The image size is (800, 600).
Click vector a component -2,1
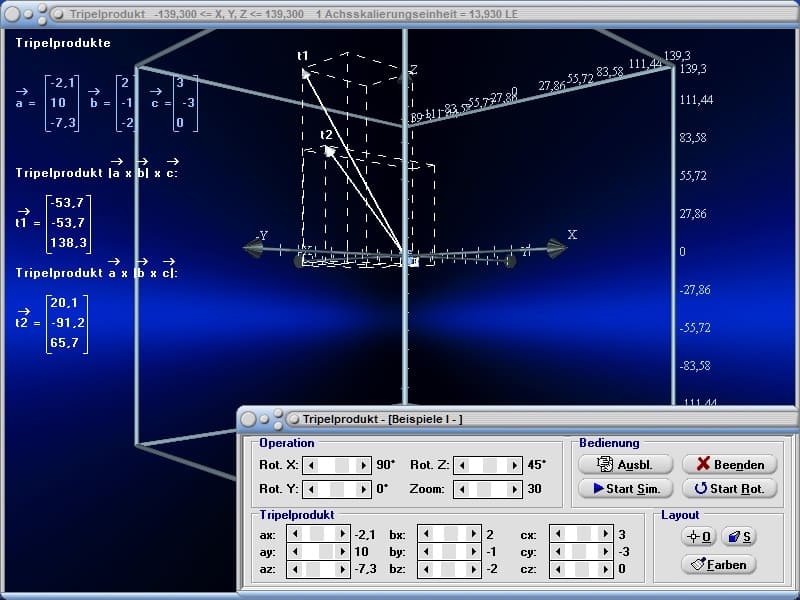point(62,83)
